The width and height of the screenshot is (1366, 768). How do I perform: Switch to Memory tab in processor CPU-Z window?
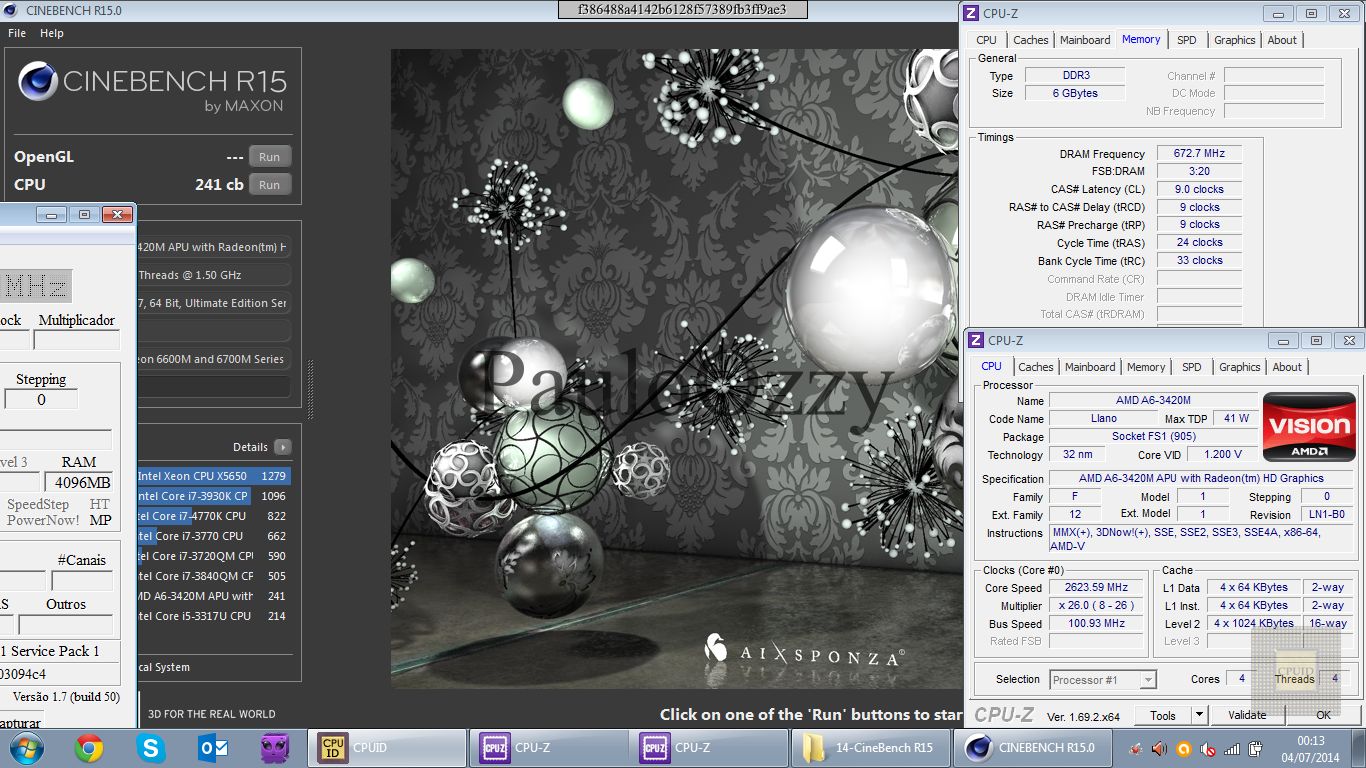pyautogui.click(x=1146, y=367)
